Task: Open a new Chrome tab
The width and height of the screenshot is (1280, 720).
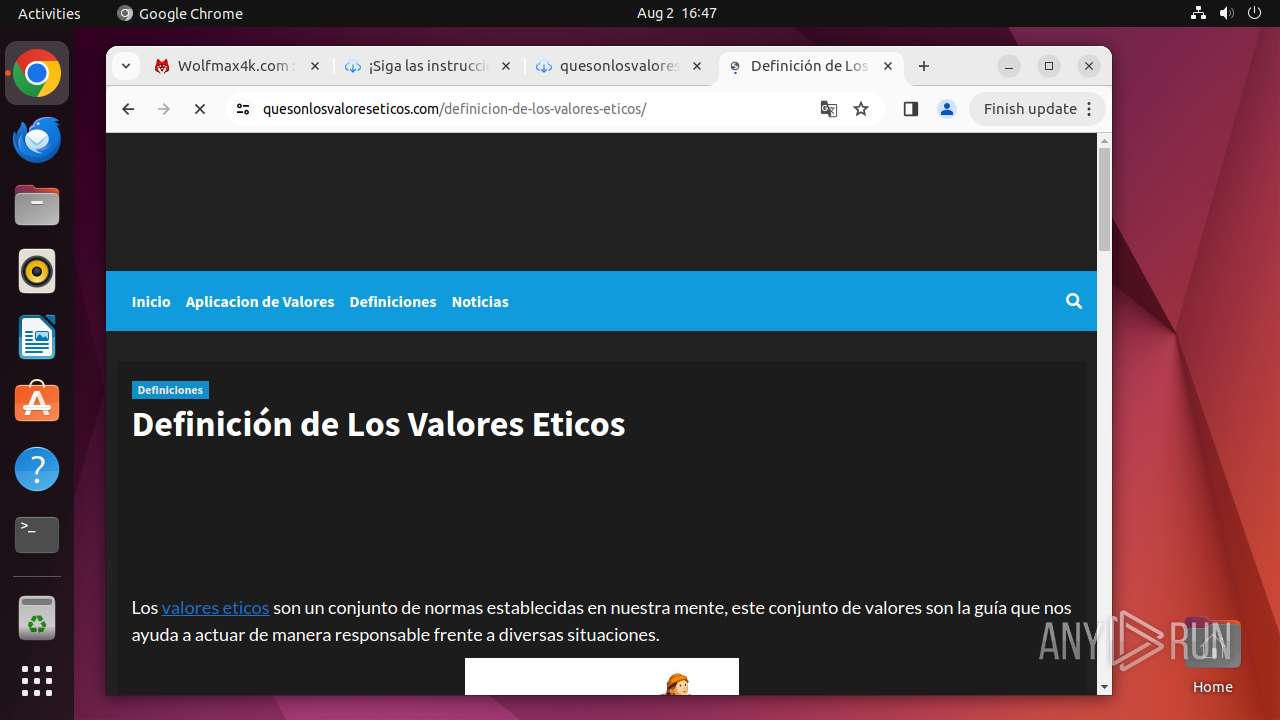Action: click(x=924, y=66)
